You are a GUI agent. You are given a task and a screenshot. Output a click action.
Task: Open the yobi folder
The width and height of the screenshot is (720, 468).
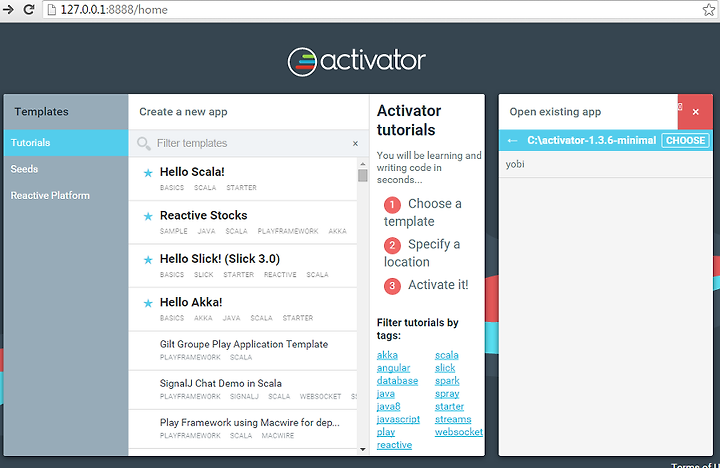pyautogui.click(x=606, y=164)
